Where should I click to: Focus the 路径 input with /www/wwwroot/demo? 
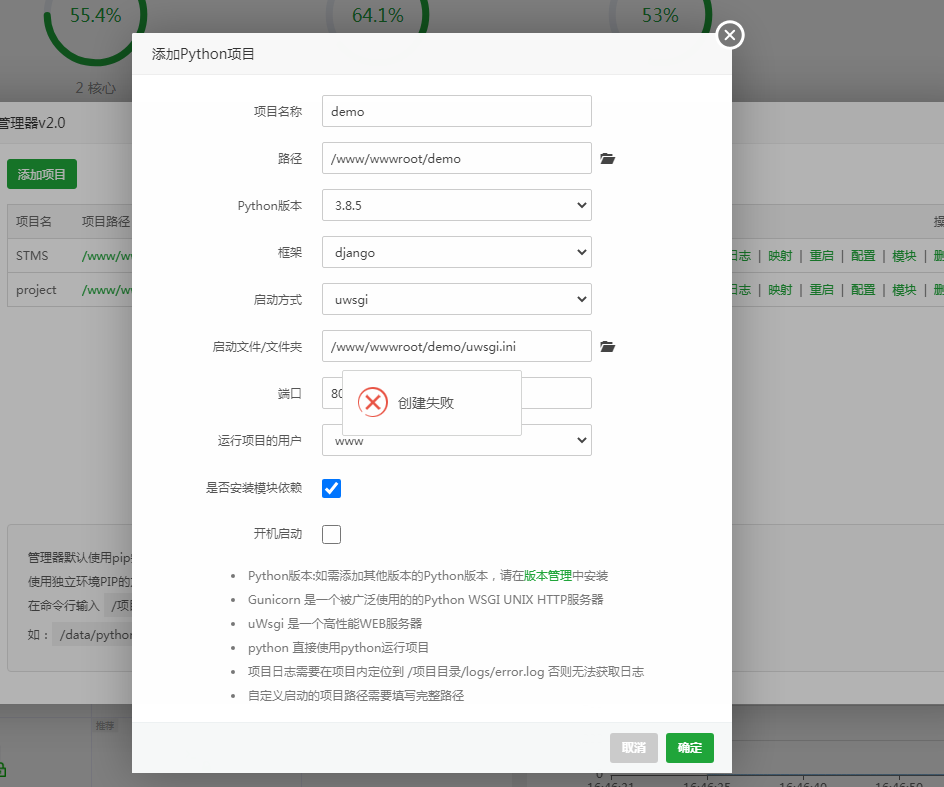click(x=456, y=158)
